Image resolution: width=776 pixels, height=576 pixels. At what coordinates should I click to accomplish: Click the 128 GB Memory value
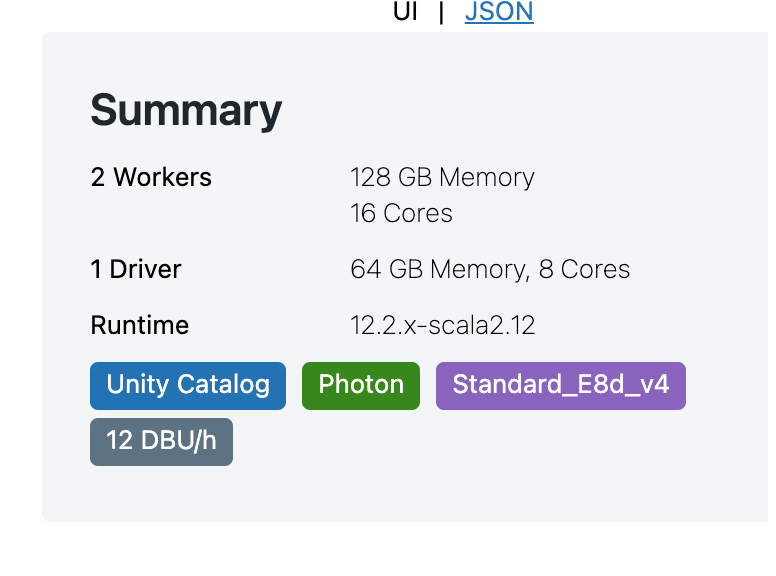tap(442, 178)
